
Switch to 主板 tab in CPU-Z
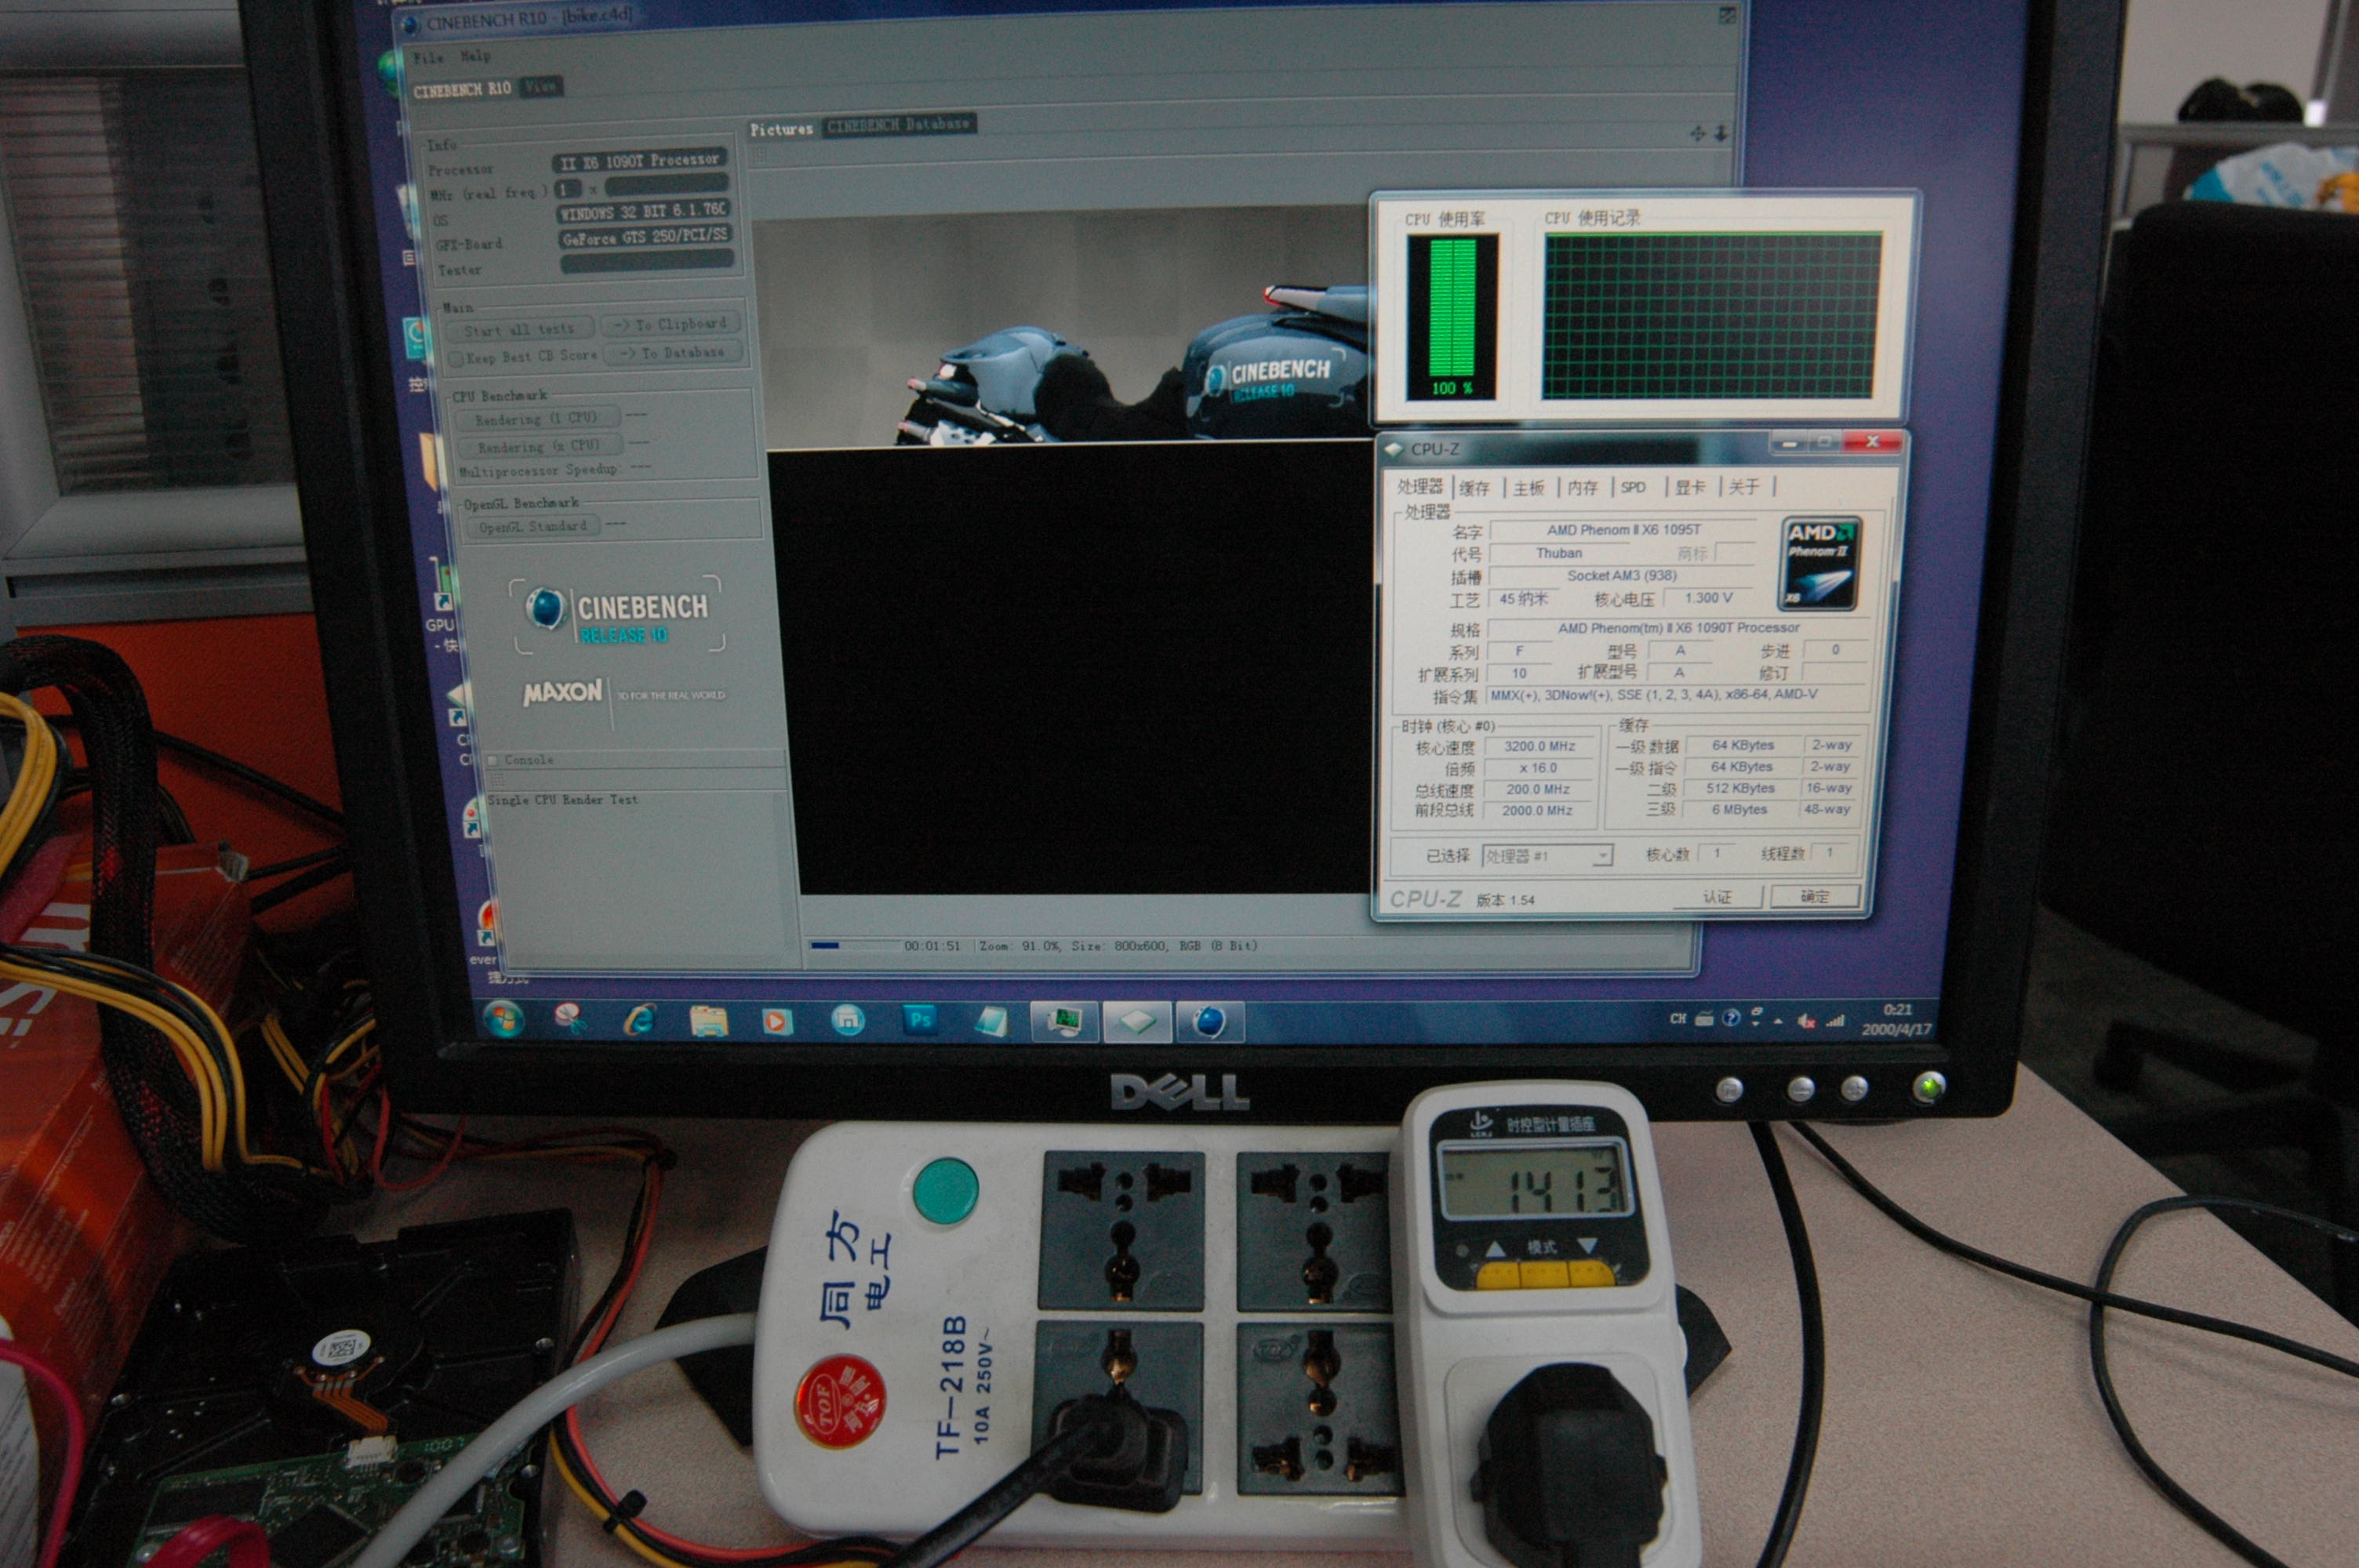click(x=1529, y=487)
